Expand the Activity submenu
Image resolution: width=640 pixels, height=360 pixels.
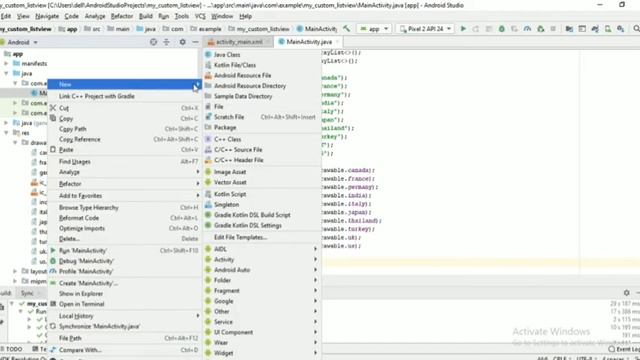tap(262, 259)
